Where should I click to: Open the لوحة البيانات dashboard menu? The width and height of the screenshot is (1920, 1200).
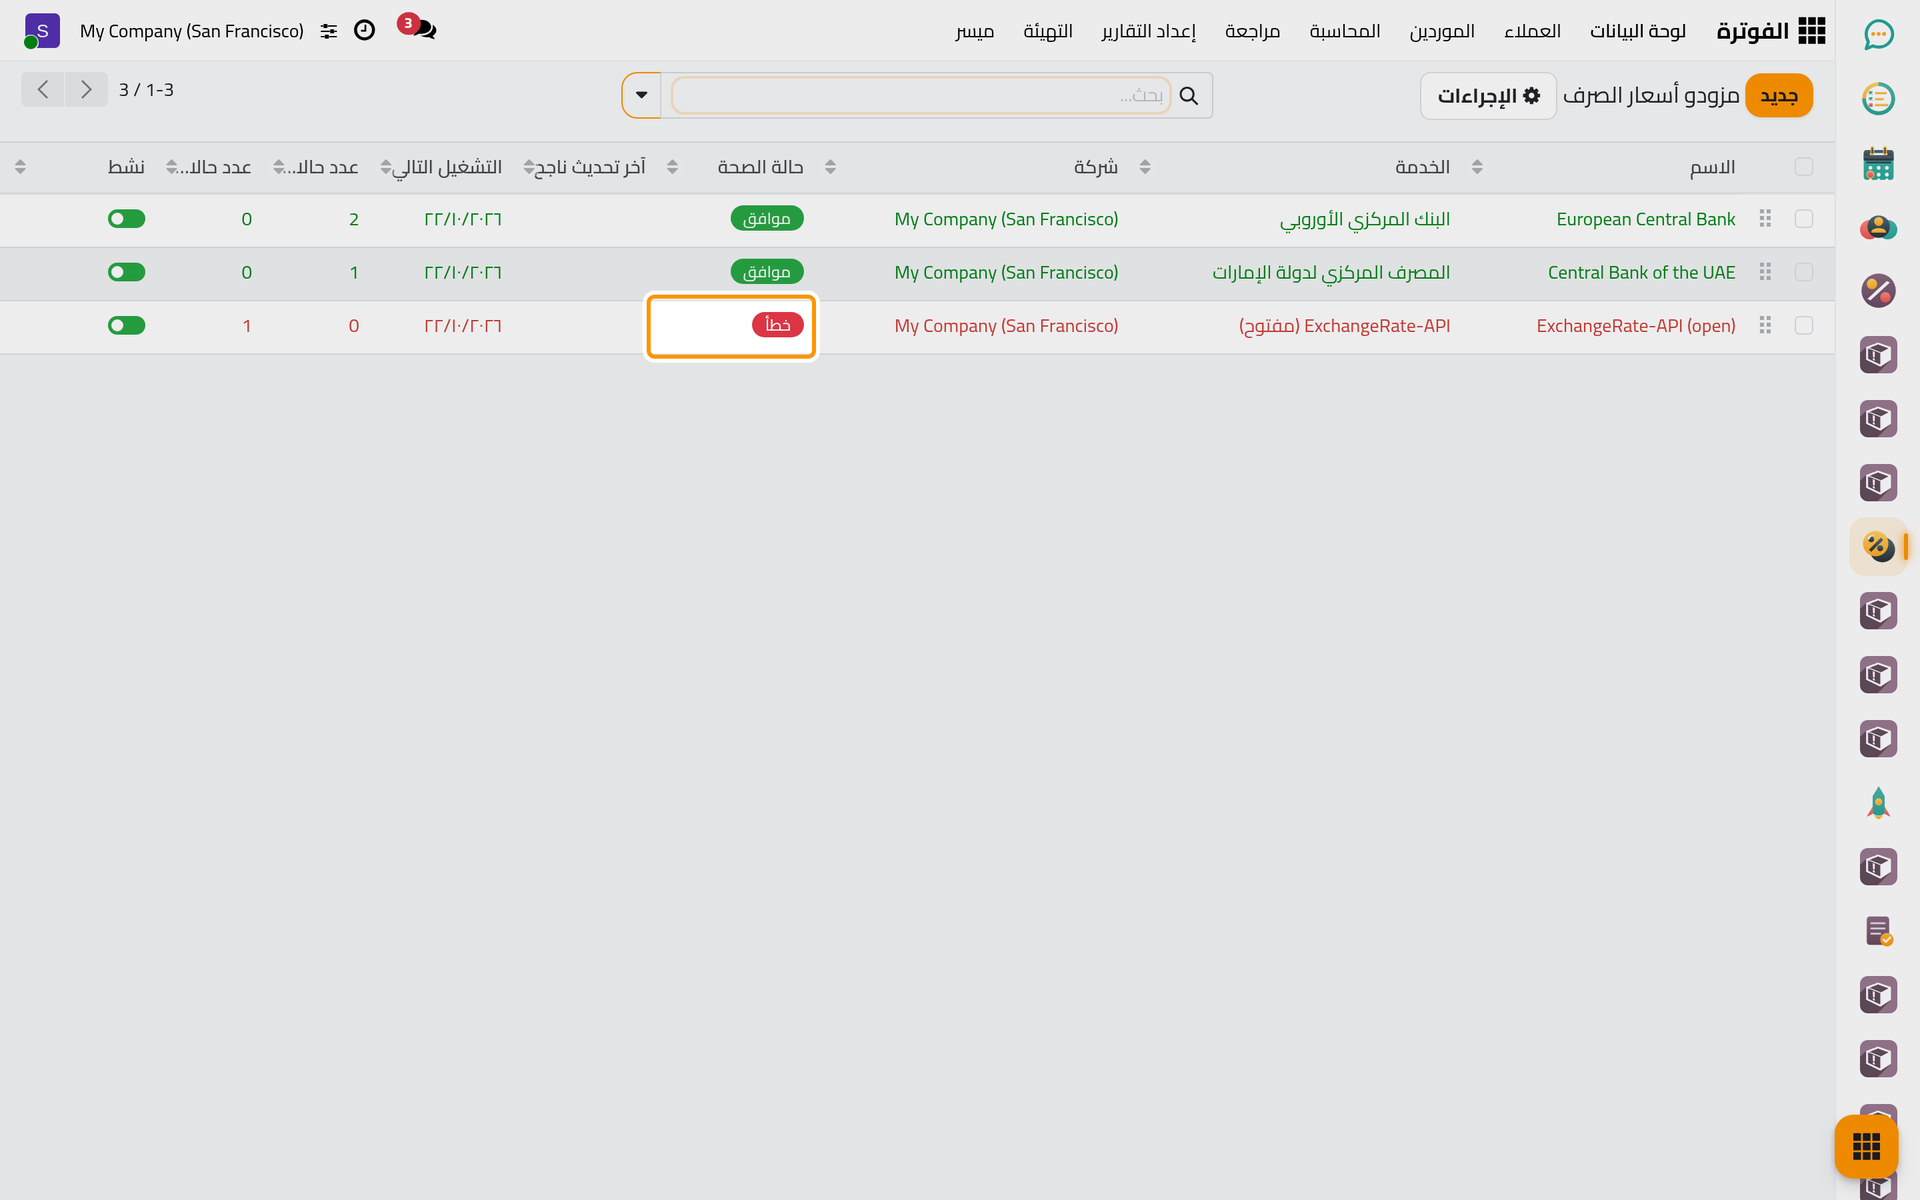[x=1638, y=31]
